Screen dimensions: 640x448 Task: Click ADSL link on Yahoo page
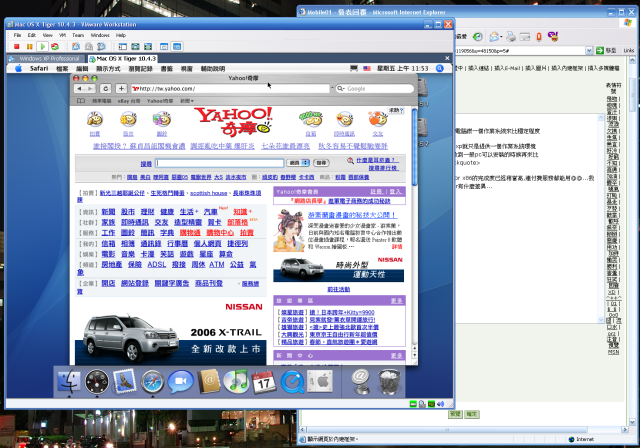click(157, 264)
